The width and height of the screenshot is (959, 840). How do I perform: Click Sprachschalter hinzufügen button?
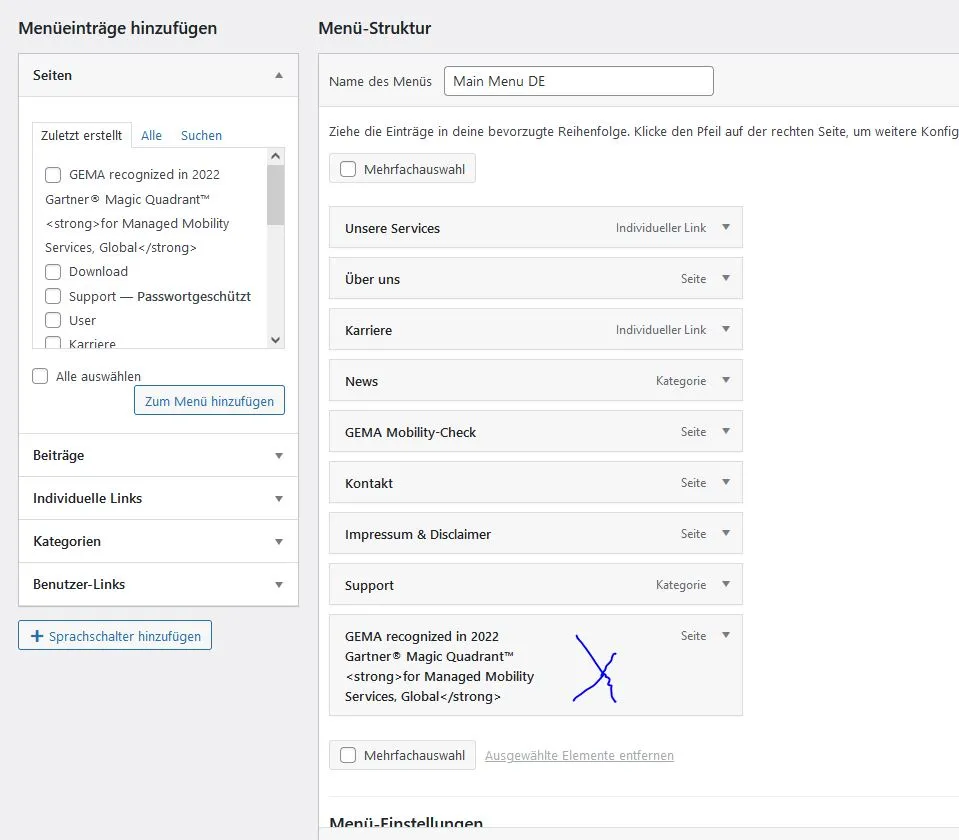pos(115,635)
